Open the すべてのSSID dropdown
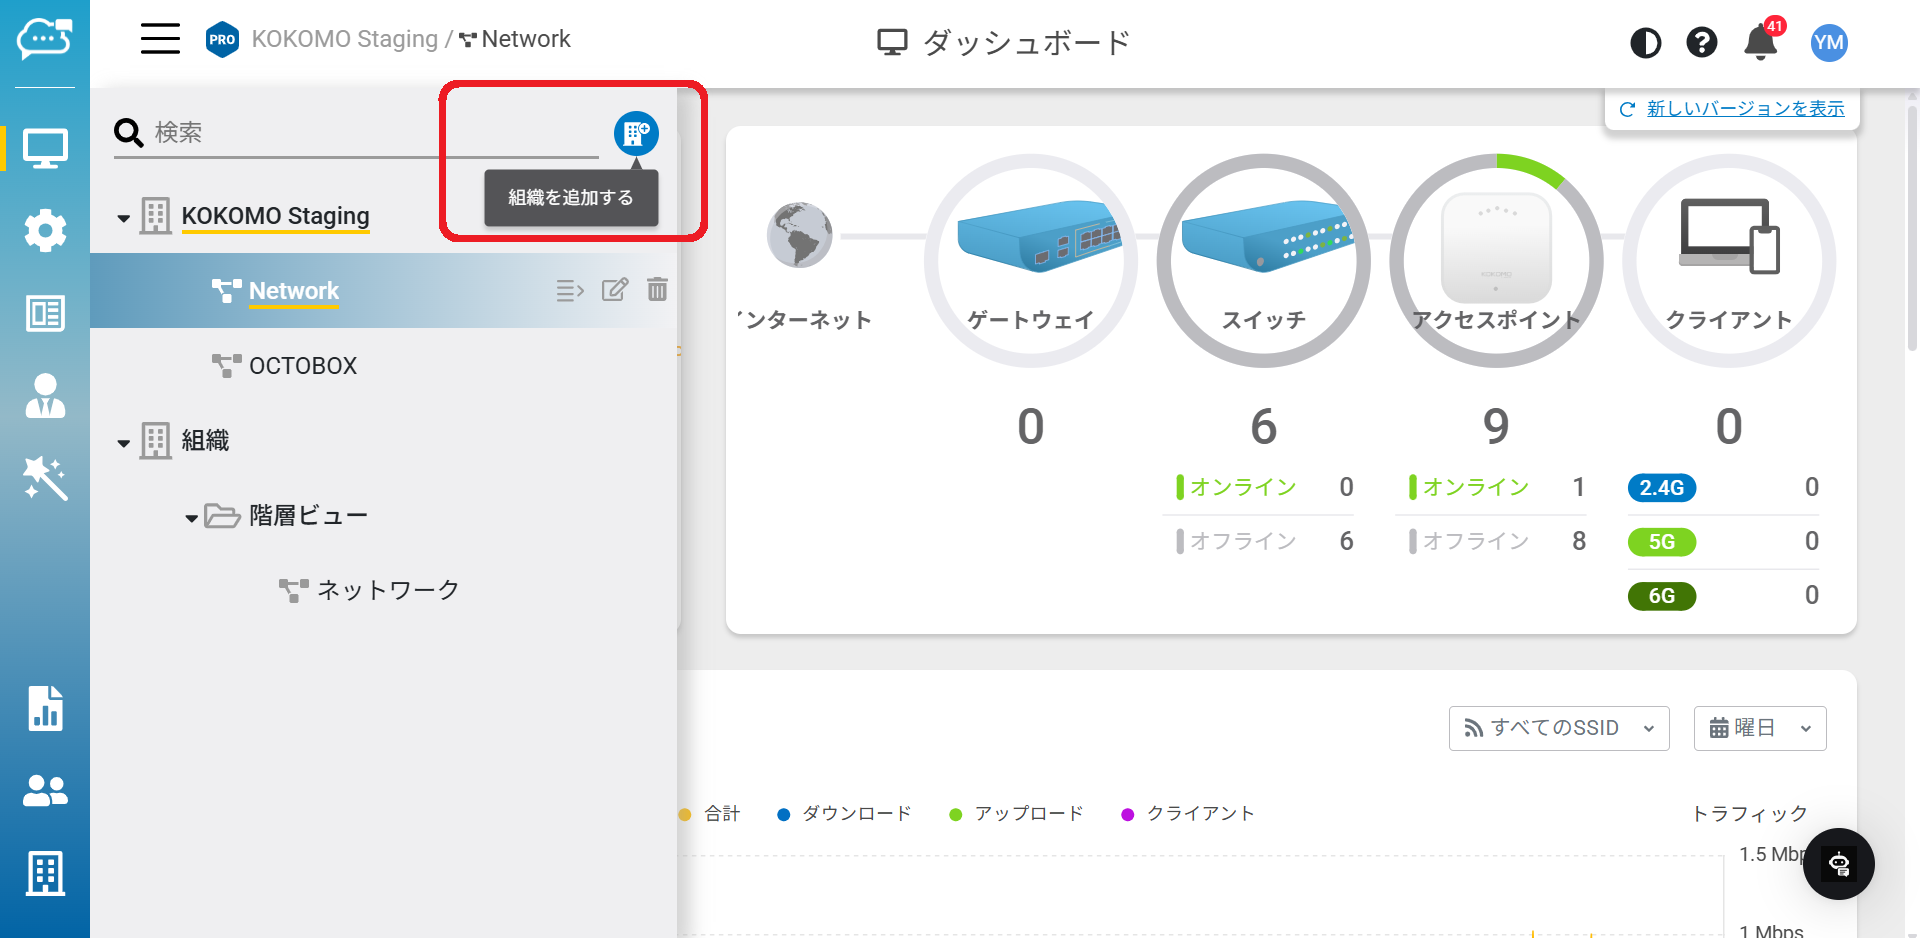The height and width of the screenshot is (938, 1920). point(1558,728)
